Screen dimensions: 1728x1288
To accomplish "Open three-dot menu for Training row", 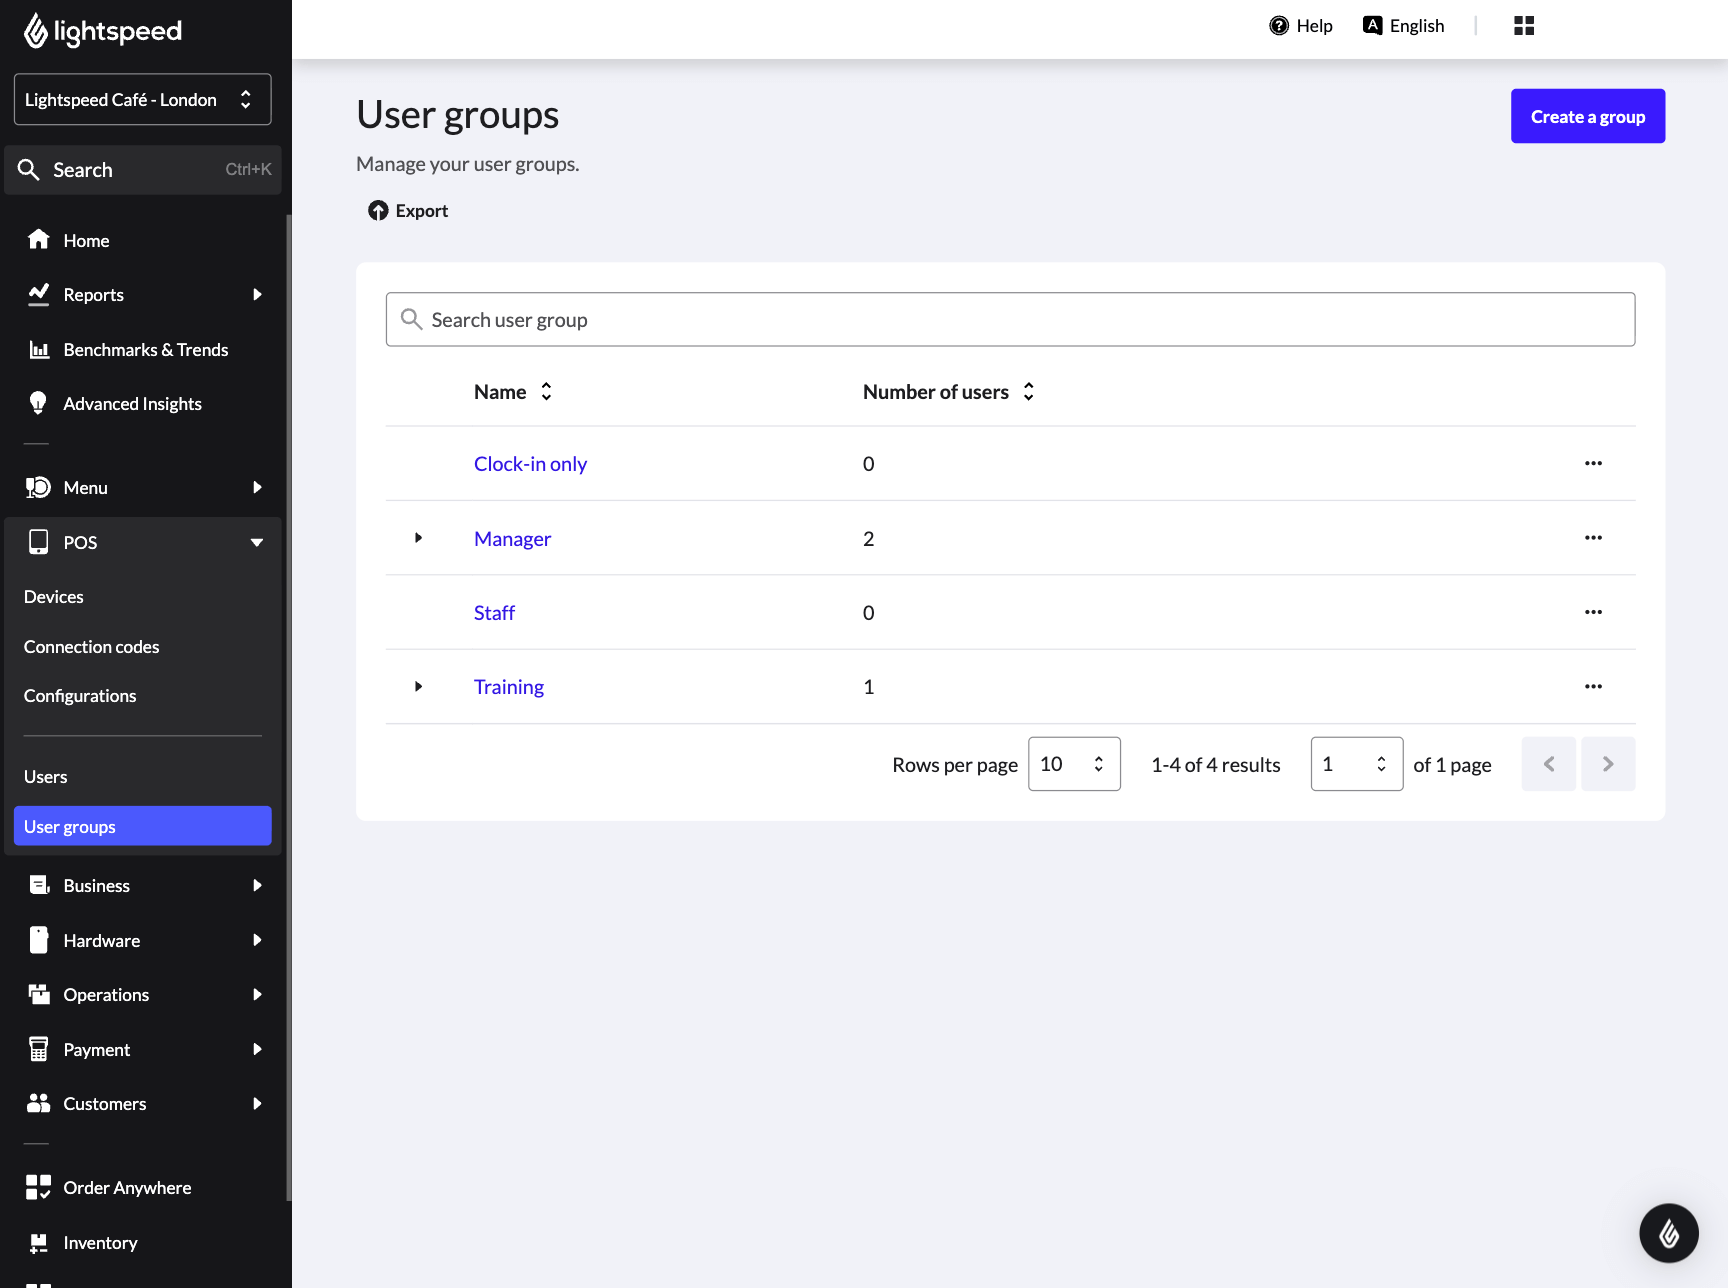I will pos(1593,687).
